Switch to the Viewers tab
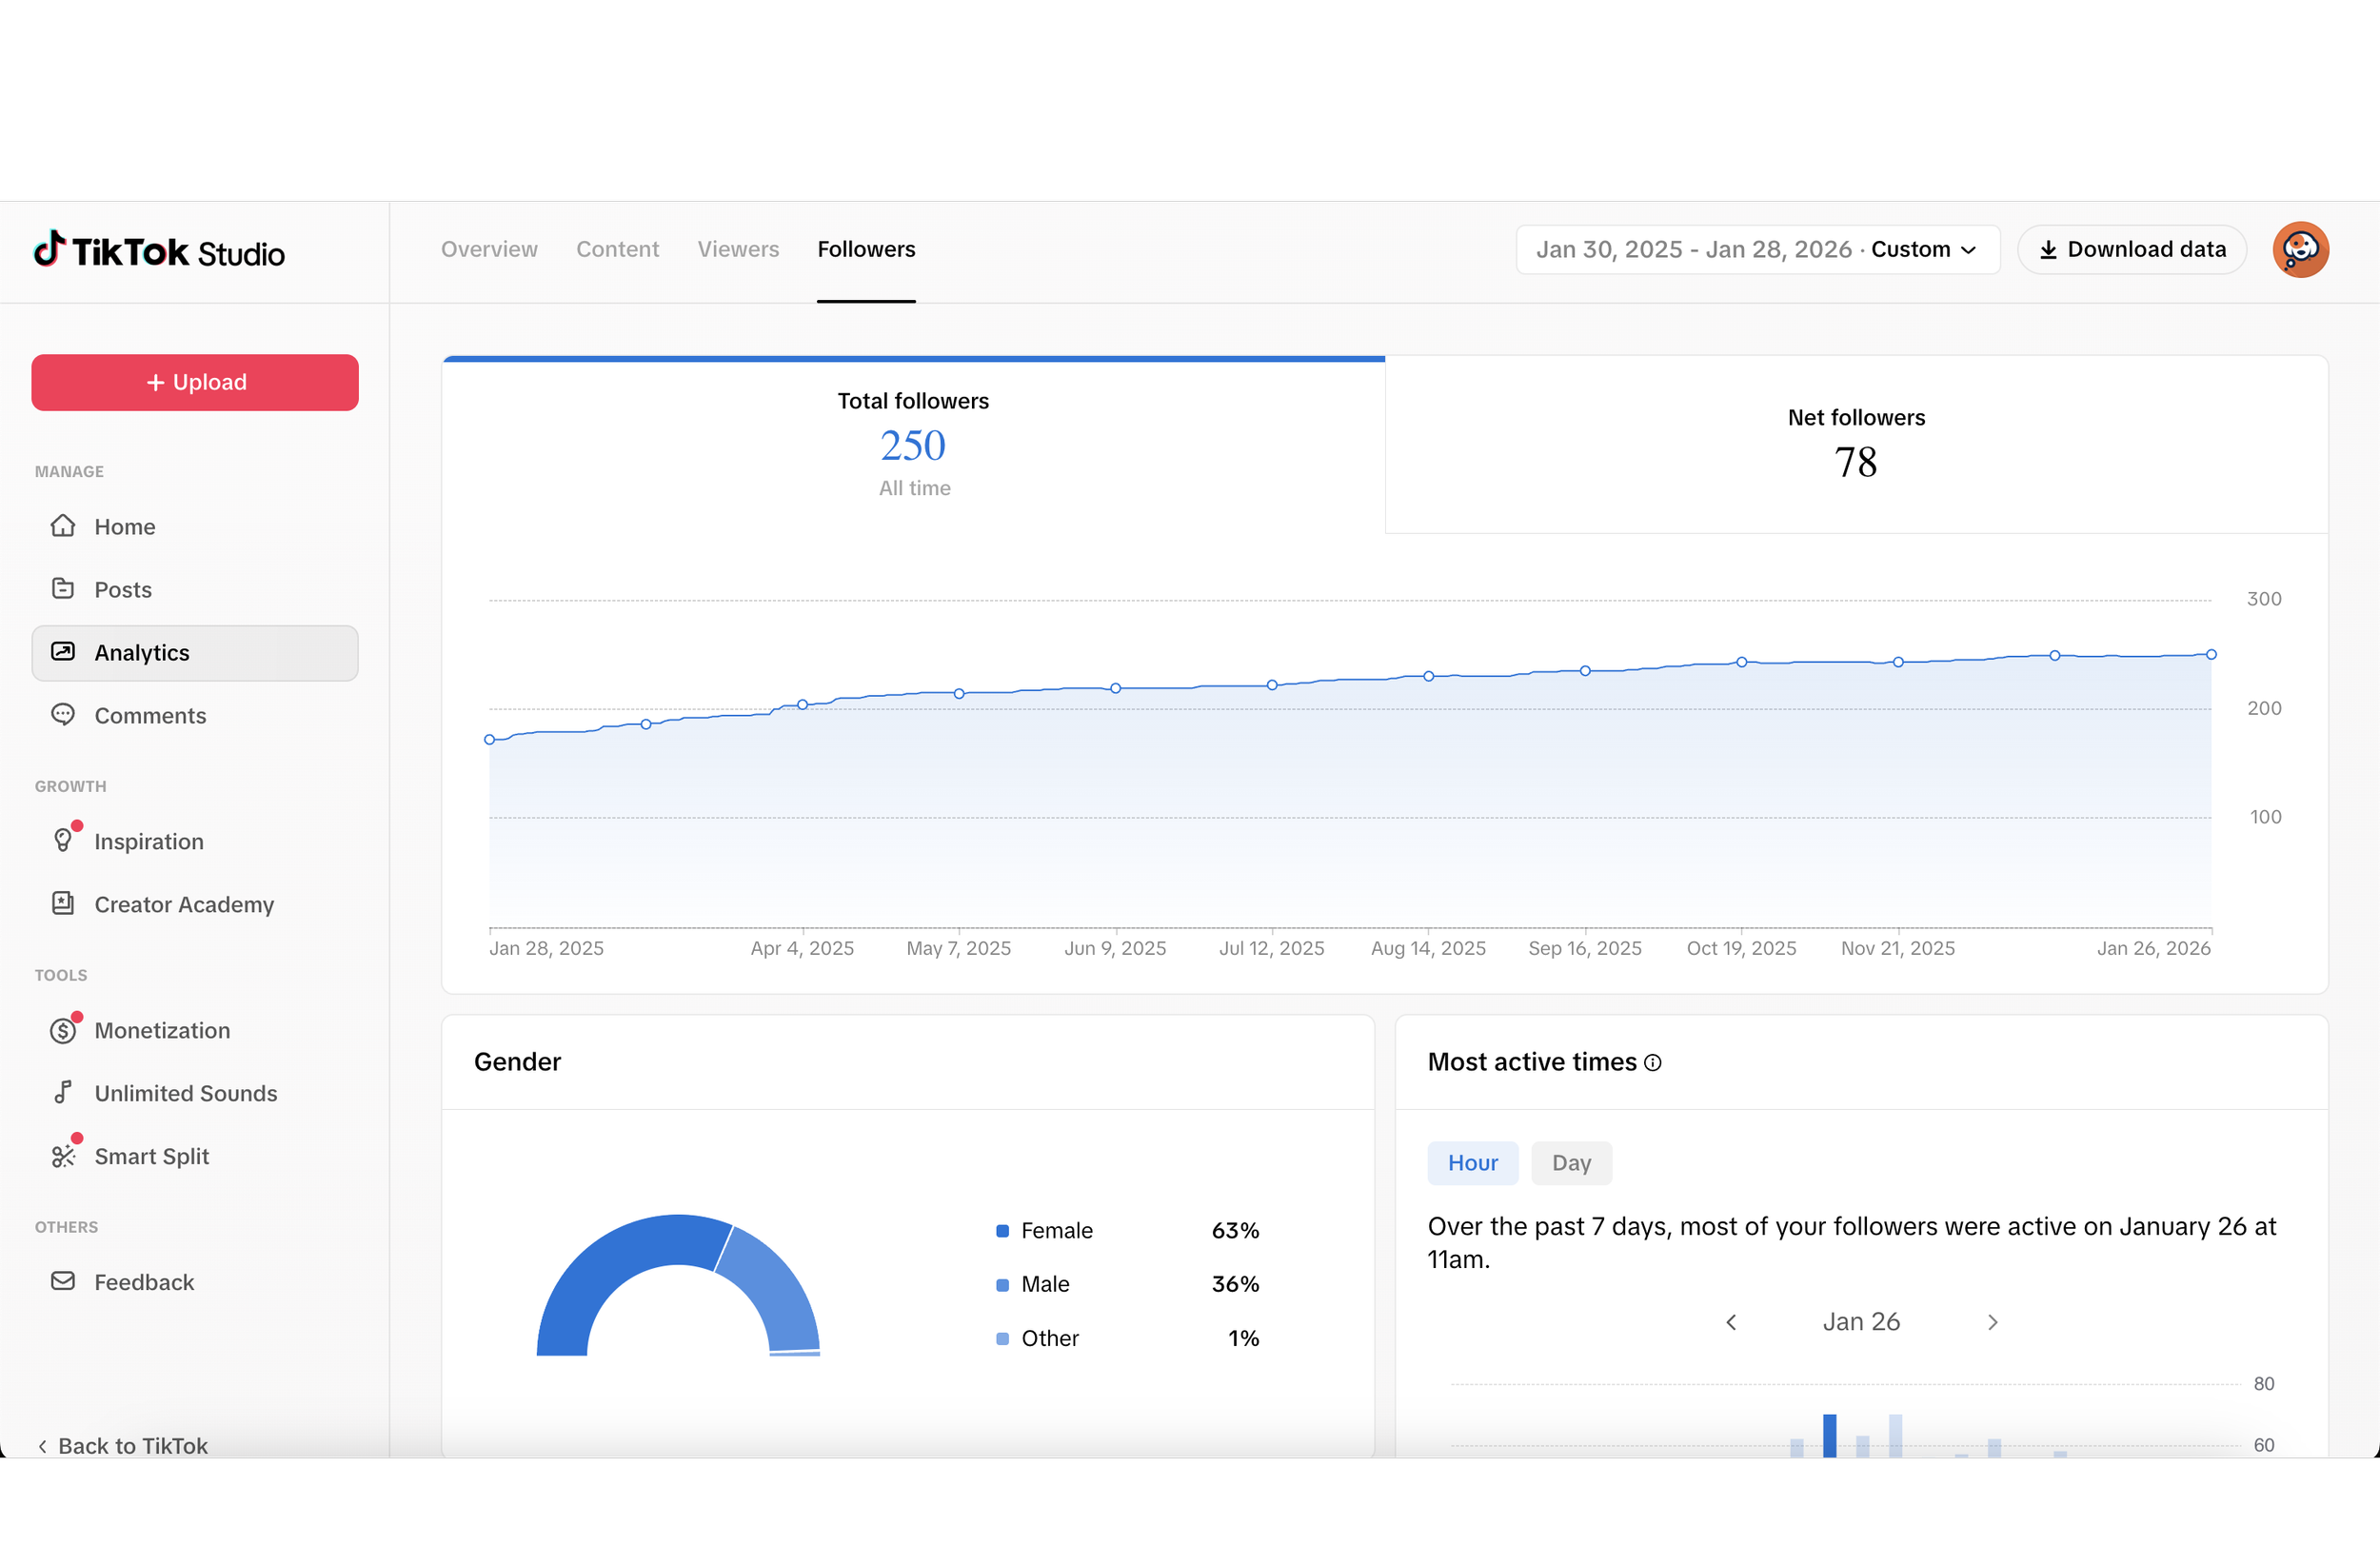Image resolution: width=2380 pixels, height=1546 pixels. click(x=738, y=249)
